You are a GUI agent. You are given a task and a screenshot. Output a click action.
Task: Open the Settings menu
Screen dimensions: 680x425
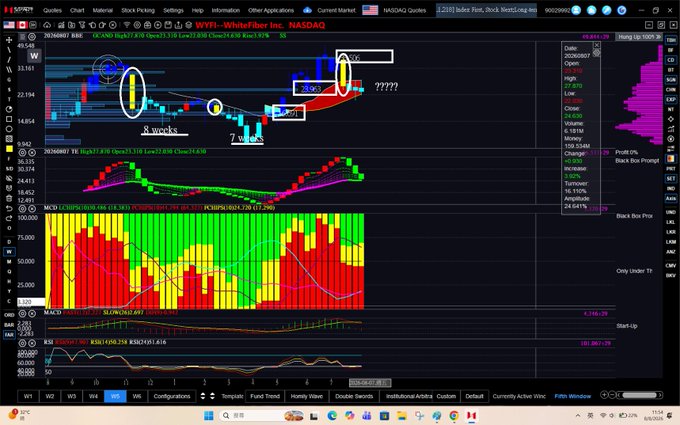click(173, 10)
